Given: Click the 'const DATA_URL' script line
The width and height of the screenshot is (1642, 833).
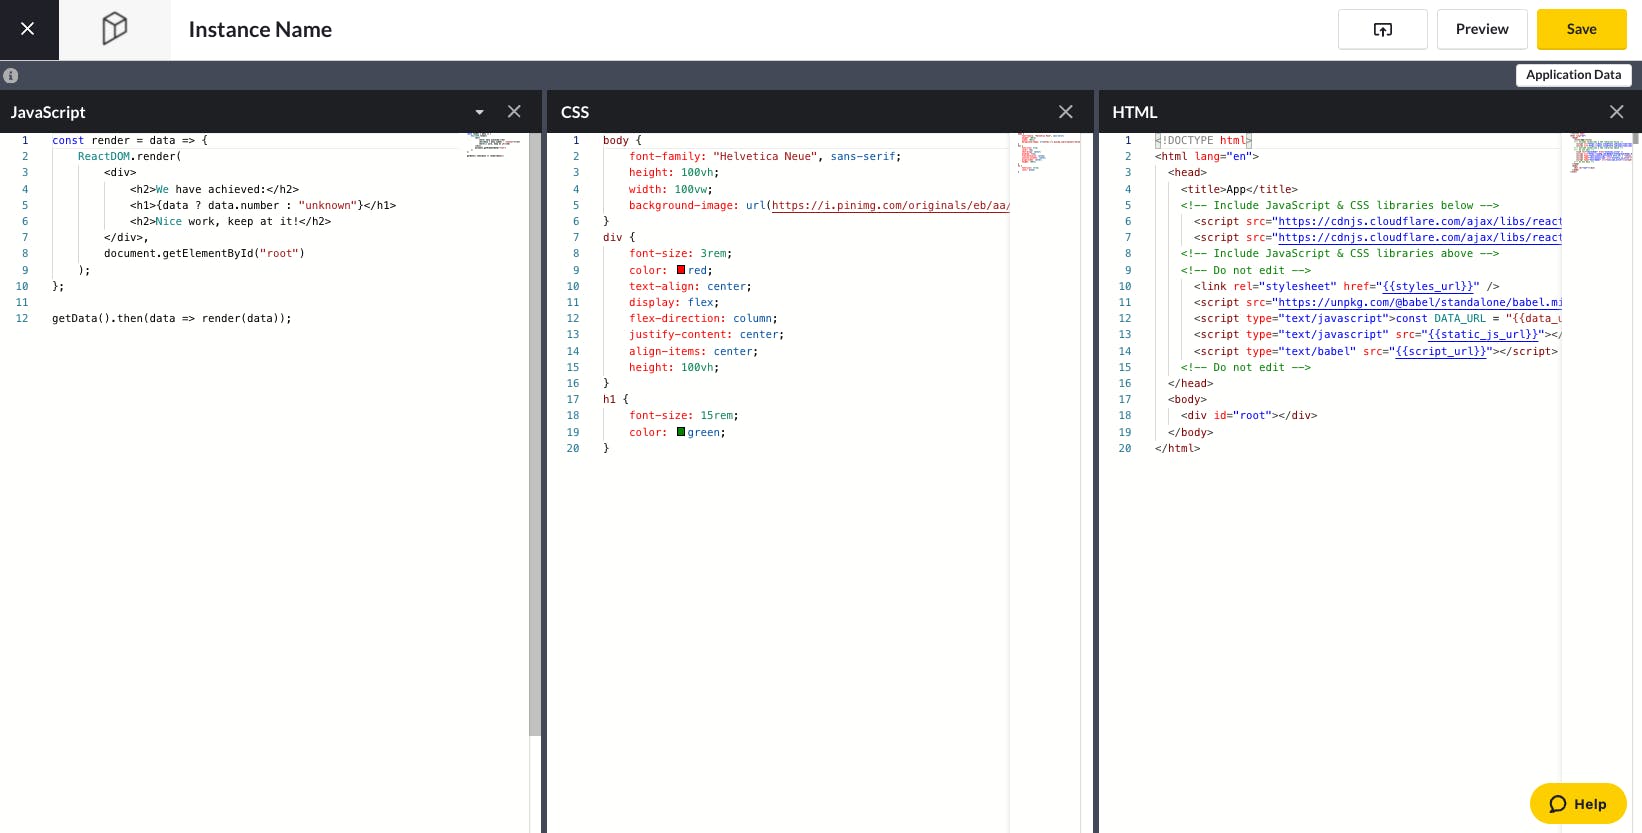Looking at the screenshot, I should tap(1377, 318).
